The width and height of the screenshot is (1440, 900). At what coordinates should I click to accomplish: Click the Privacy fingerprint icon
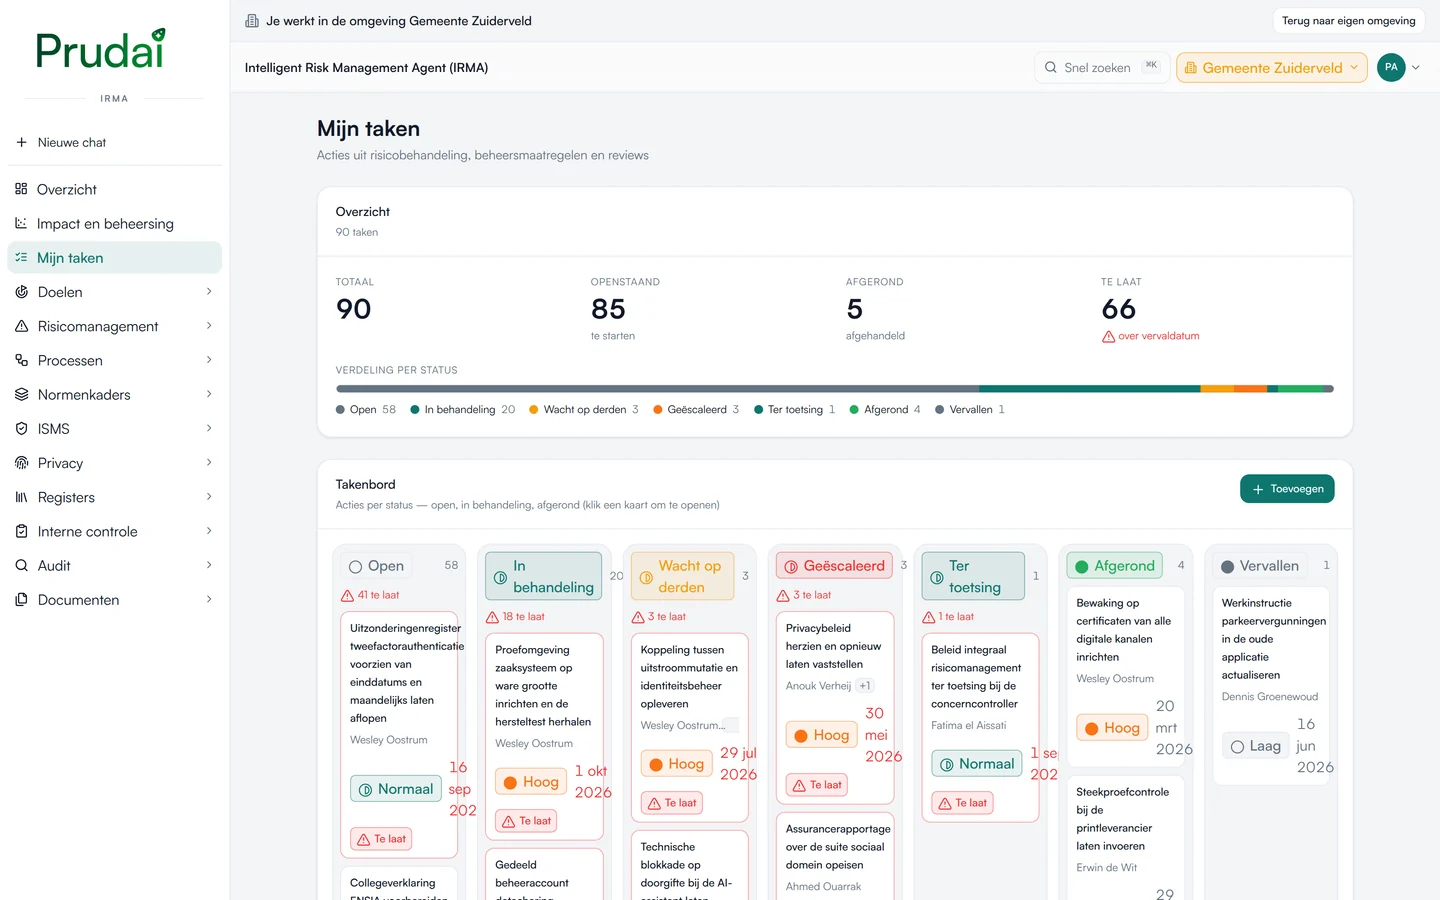21,463
